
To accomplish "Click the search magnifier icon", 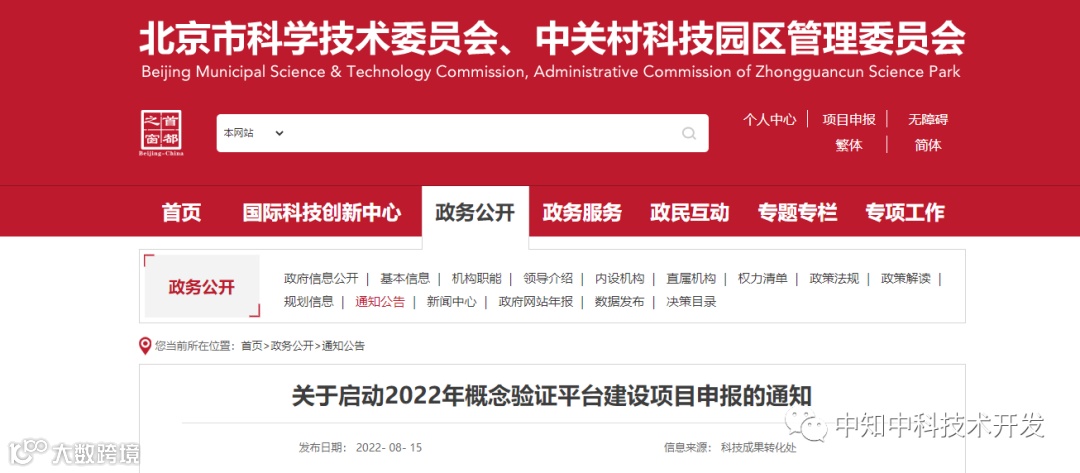I will tap(689, 133).
